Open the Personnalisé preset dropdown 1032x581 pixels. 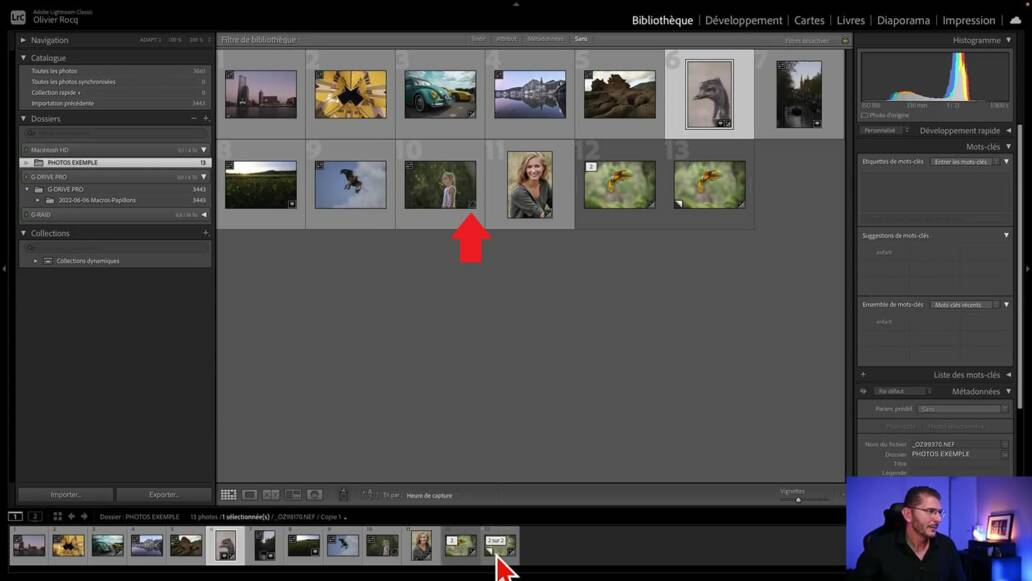tap(883, 130)
